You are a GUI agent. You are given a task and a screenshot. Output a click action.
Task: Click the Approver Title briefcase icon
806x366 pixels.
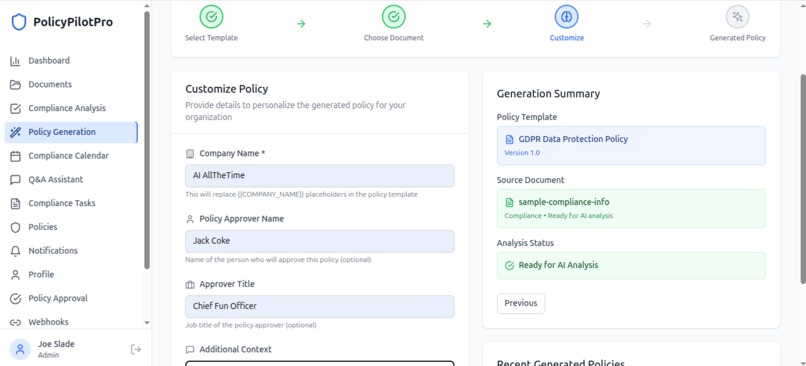190,284
